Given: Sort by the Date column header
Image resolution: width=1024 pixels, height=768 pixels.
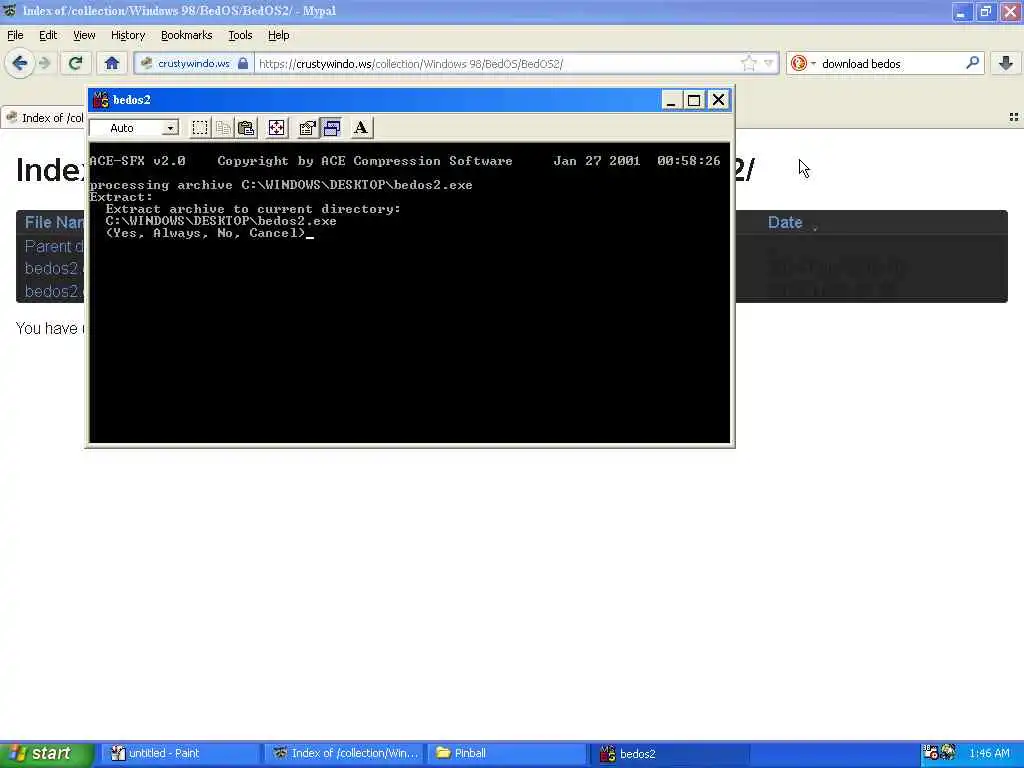Looking at the screenshot, I should coord(785,223).
